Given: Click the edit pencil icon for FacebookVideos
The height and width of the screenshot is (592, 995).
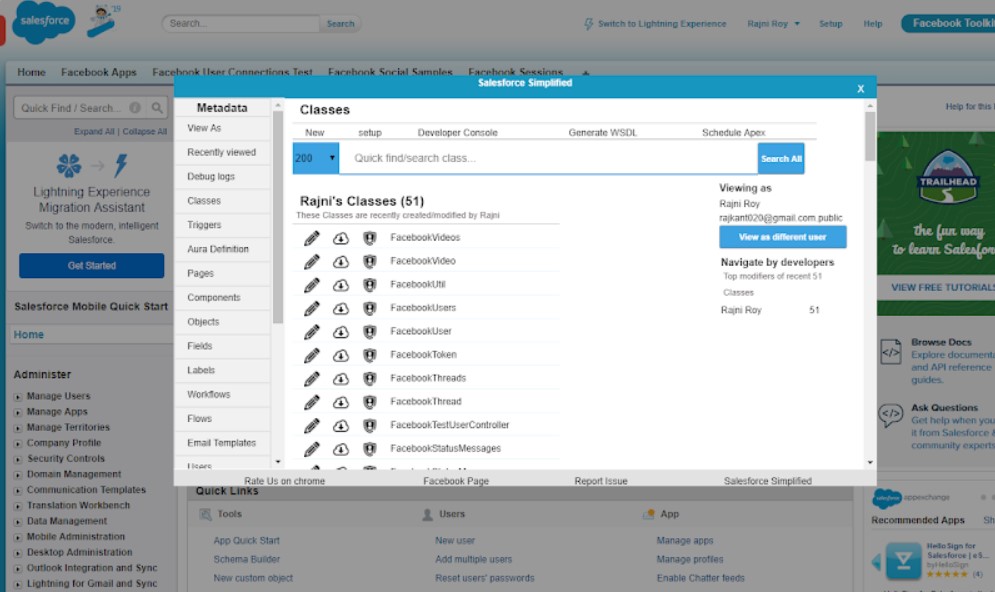Looking at the screenshot, I should click(x=312, y=238).
